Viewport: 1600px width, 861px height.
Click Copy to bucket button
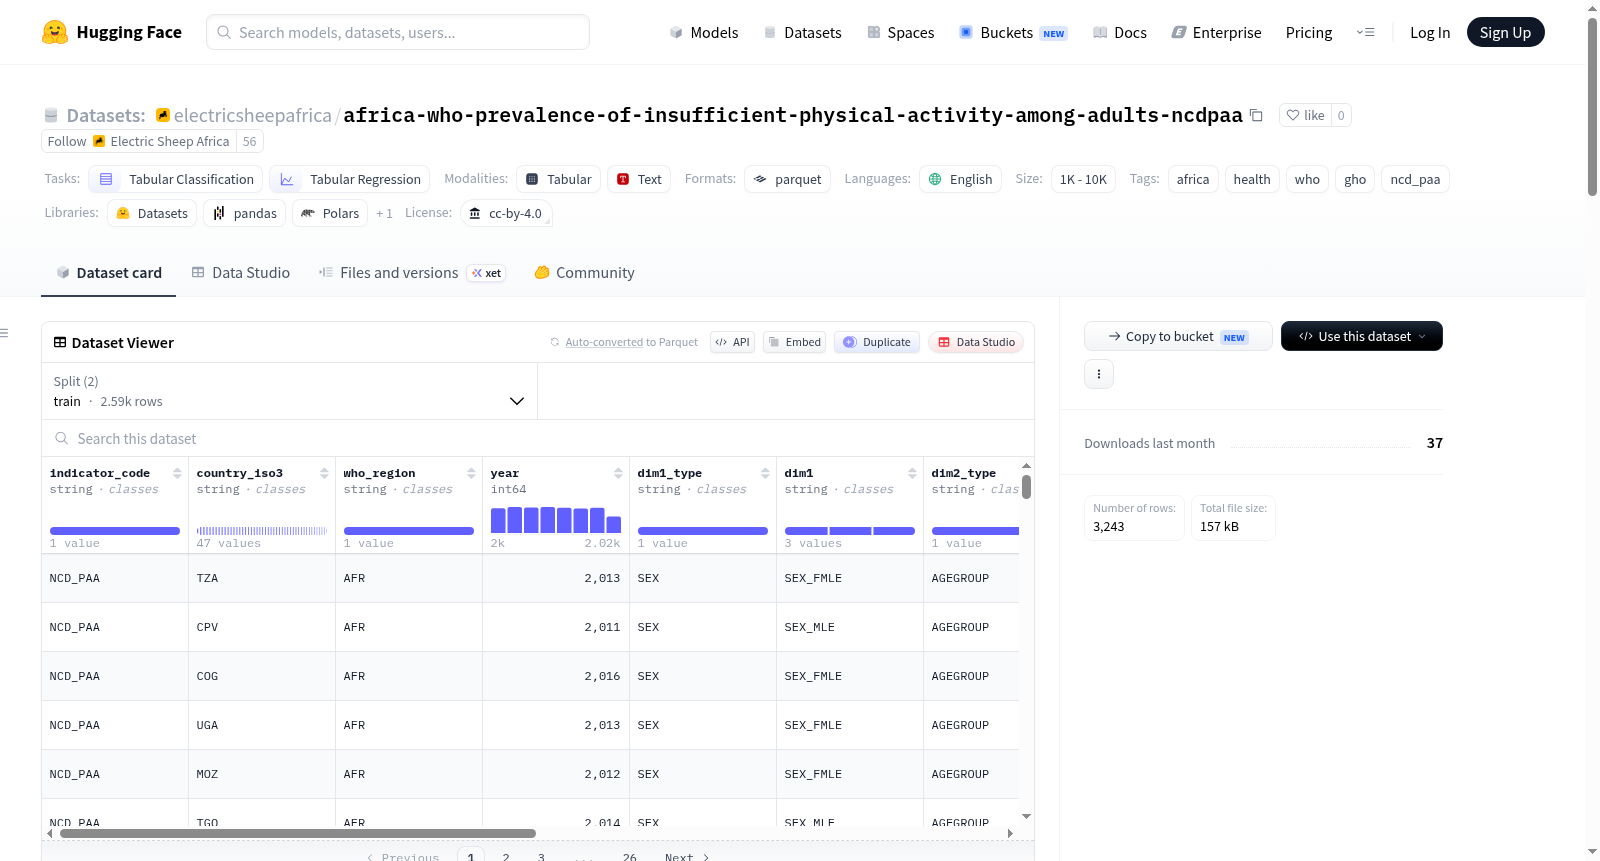click(1178, 336)
